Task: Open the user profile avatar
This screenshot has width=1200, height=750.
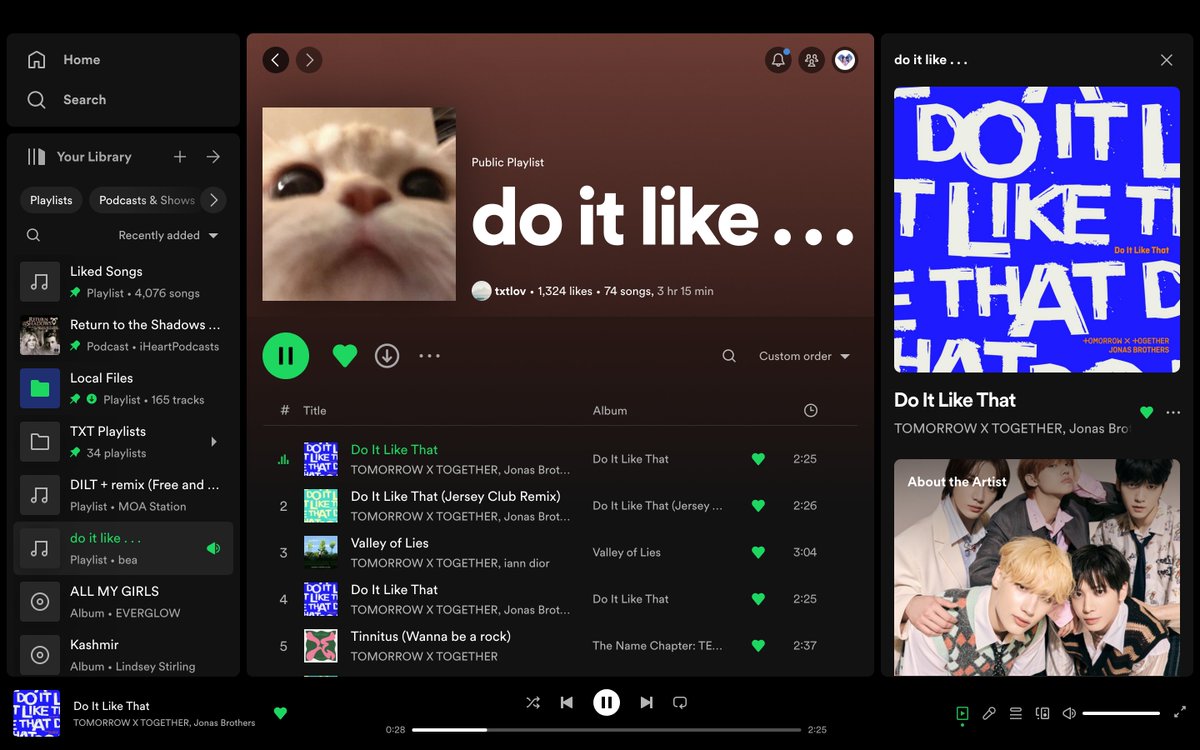Action: pyautogui.click(x=845, y=60)
